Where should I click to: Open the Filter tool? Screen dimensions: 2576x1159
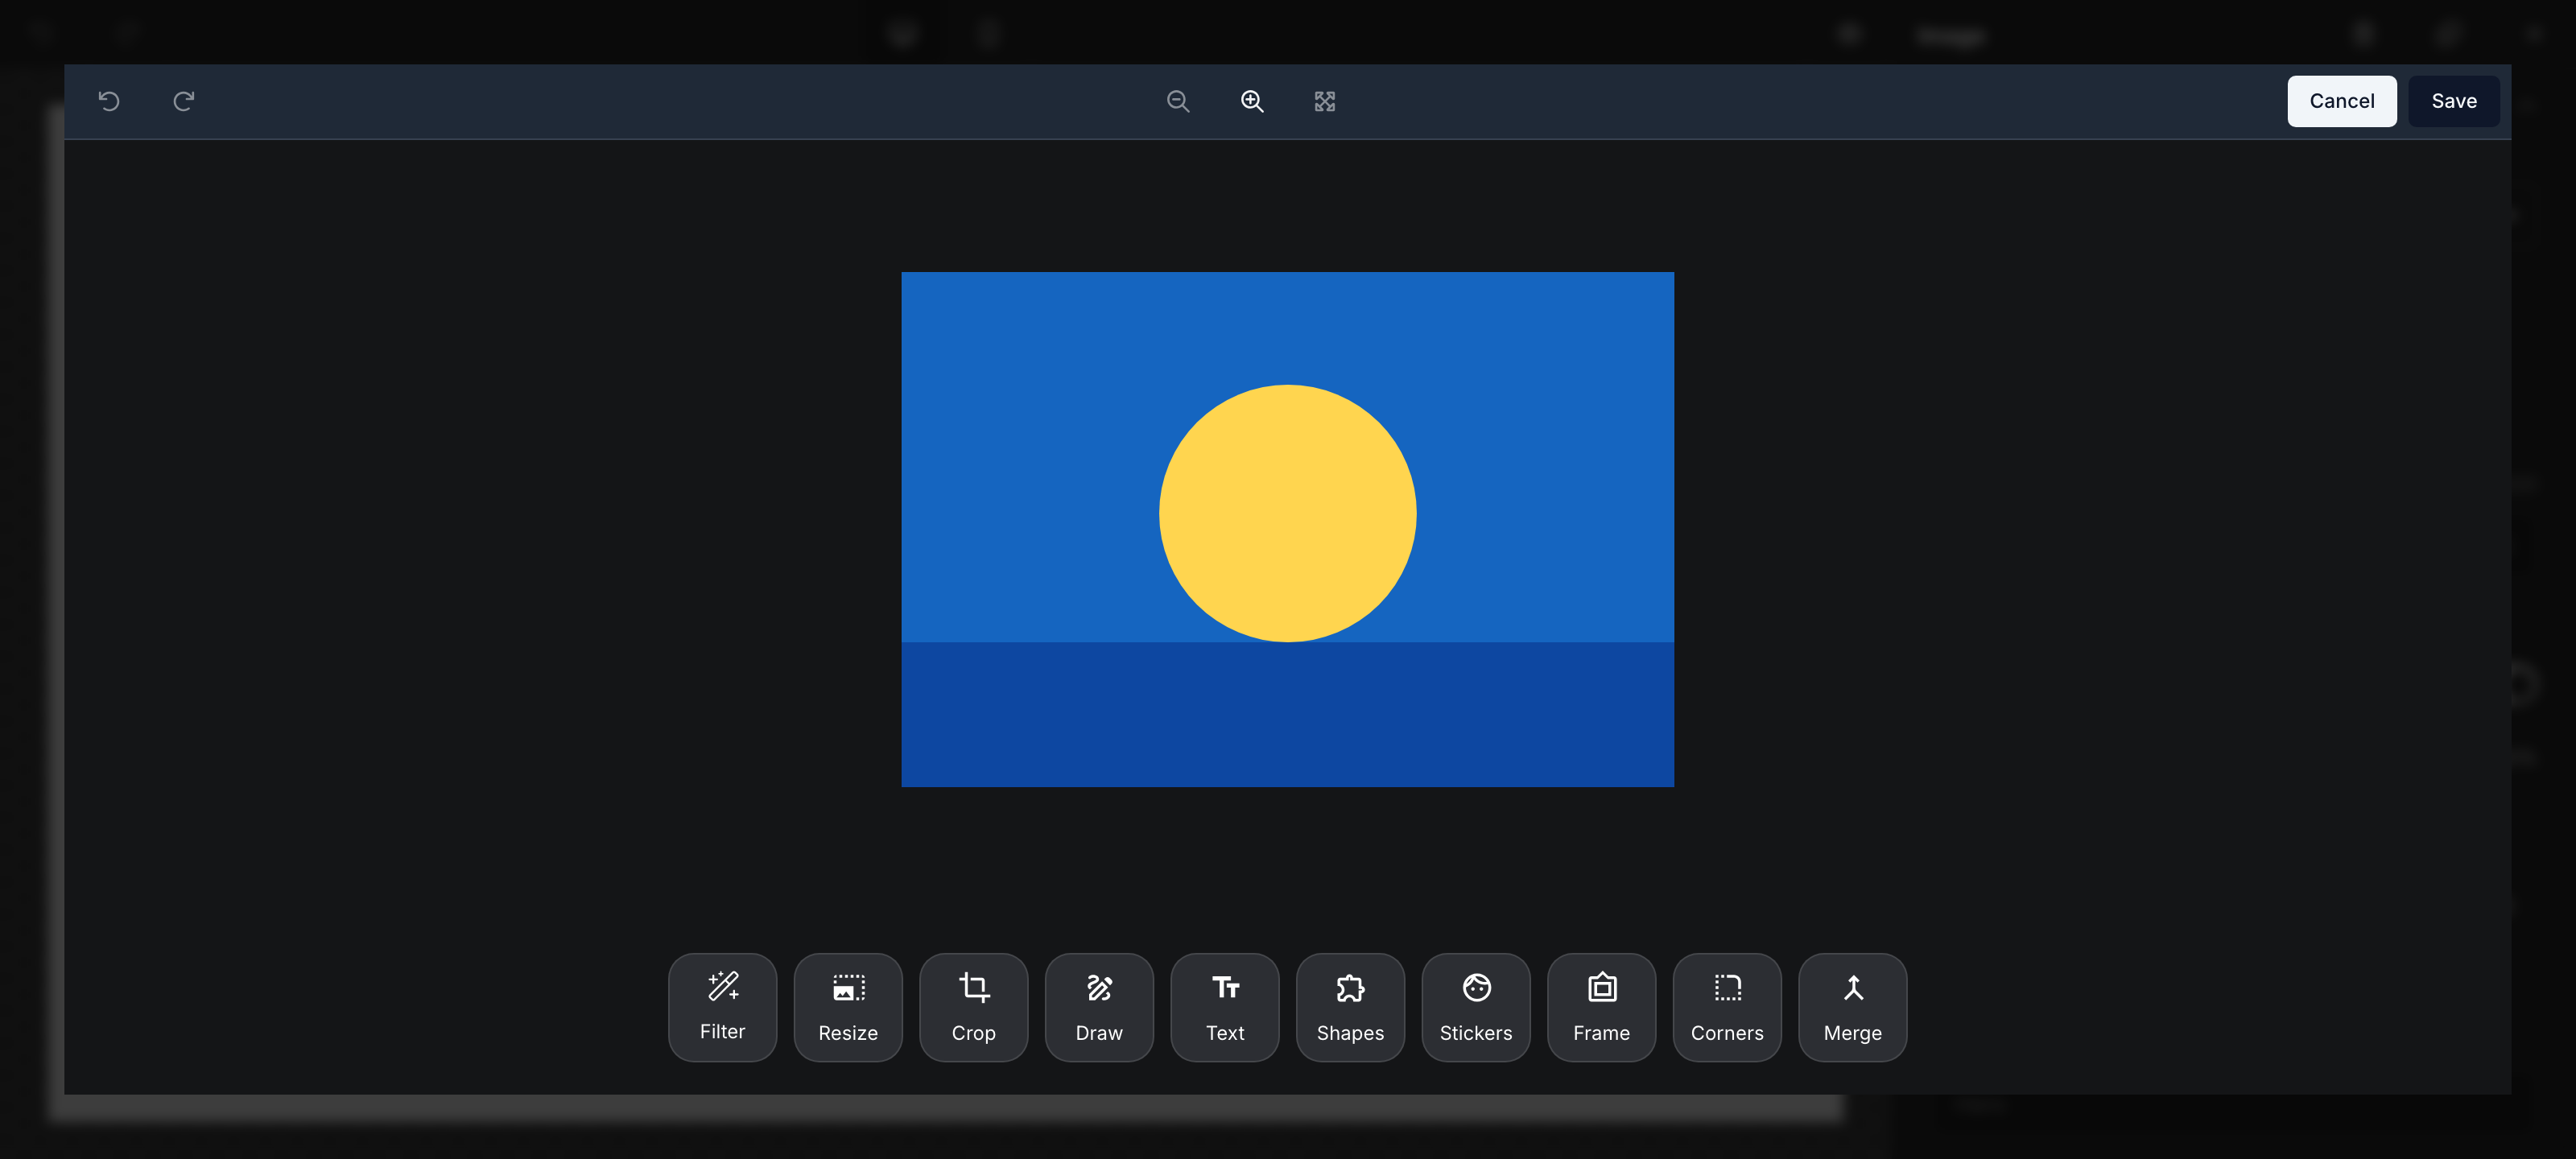click(x=722, y=1007)
